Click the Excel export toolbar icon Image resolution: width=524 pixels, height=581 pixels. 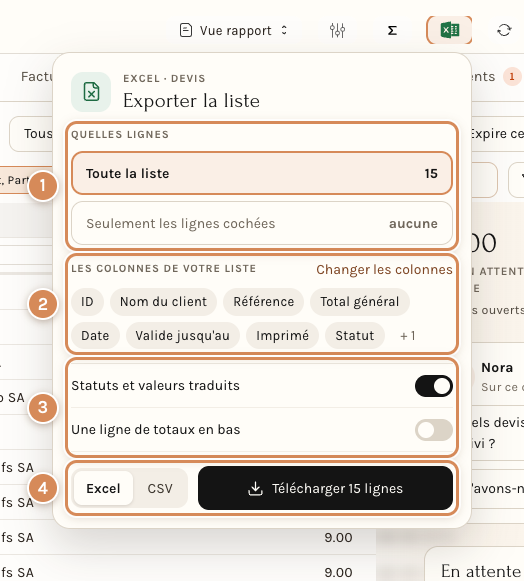450,30
